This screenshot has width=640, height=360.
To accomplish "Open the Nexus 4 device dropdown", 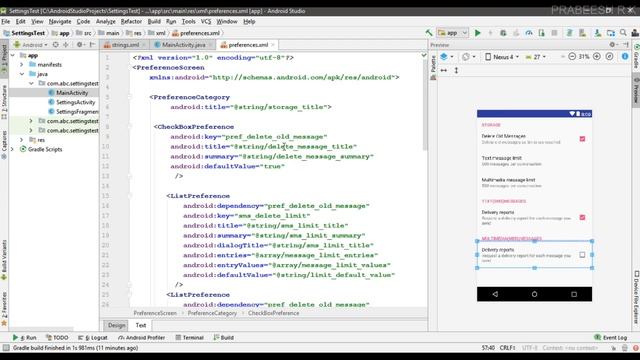I will [x=502, y=57].
